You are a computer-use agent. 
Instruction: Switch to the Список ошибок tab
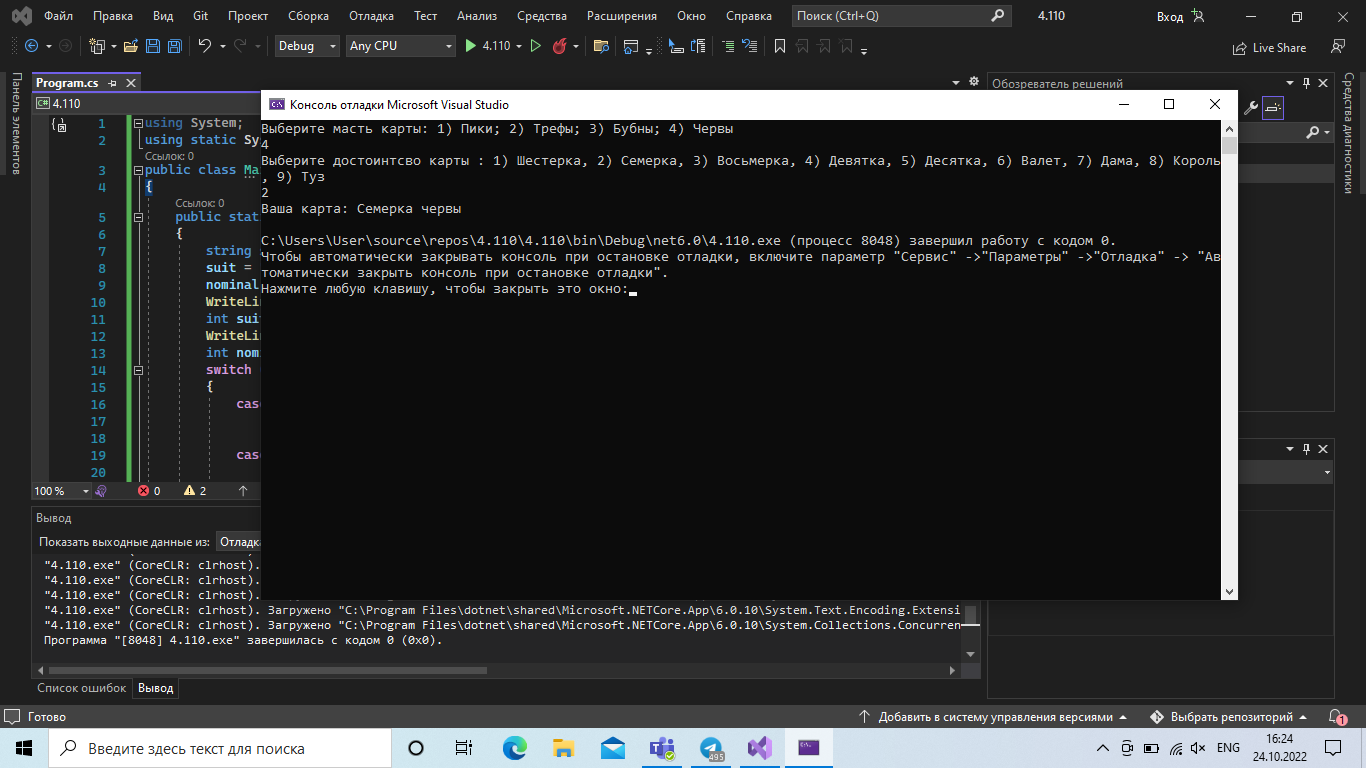click(80, 688)
